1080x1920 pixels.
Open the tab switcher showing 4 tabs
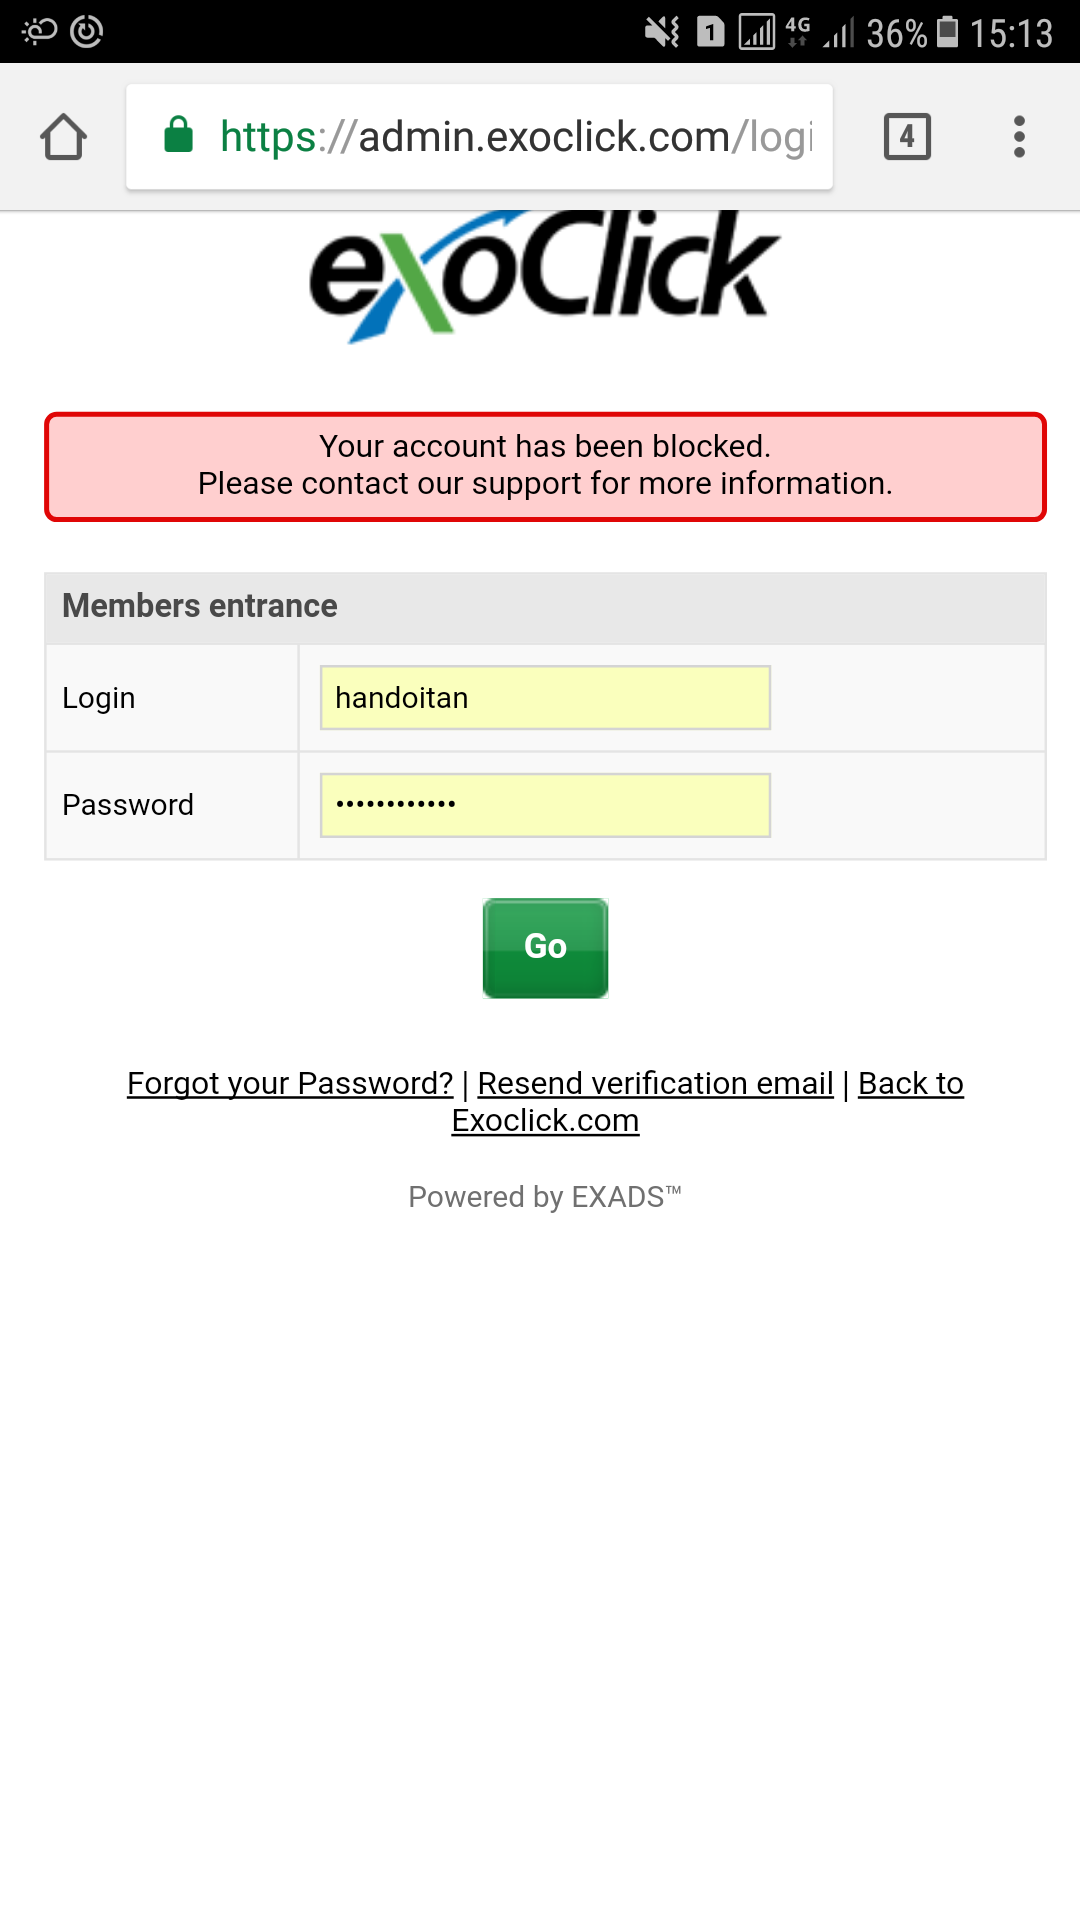click(907, 137)
